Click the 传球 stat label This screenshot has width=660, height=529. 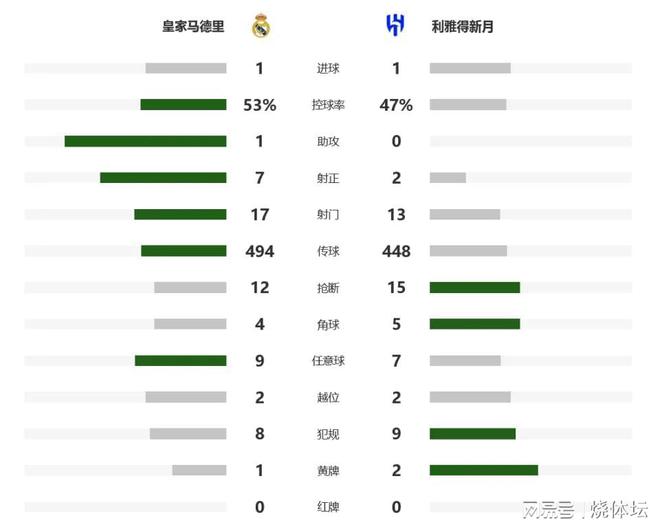click(328, 251)
